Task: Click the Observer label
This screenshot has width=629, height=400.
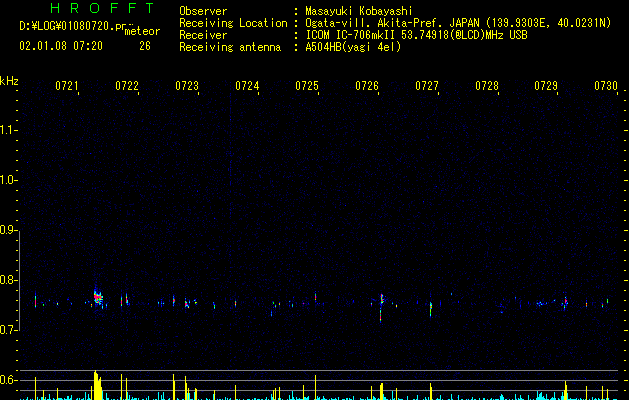Action: coord(203,11)
